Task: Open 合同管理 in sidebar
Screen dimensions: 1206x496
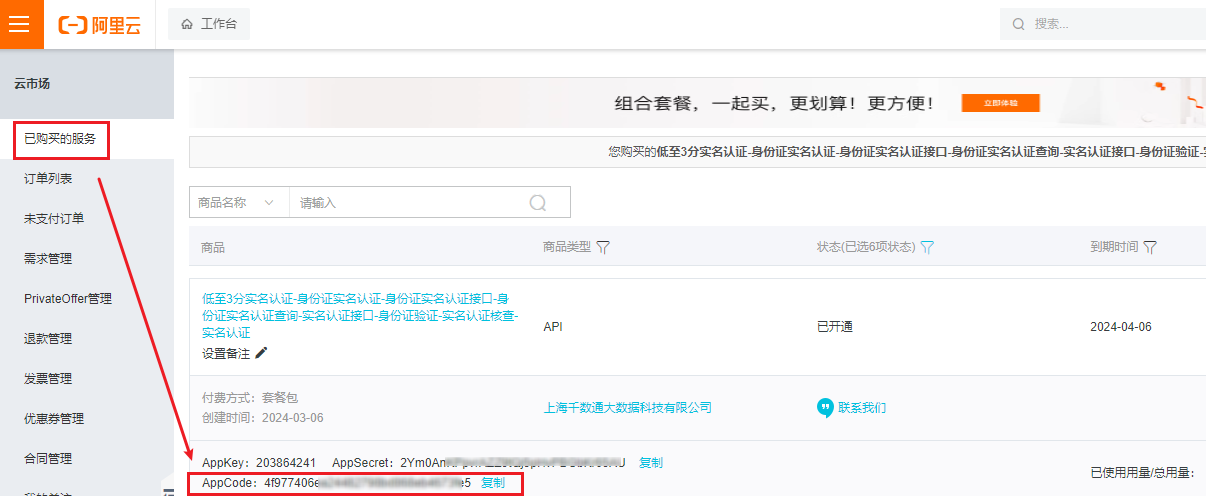Action: pos(48,459)
